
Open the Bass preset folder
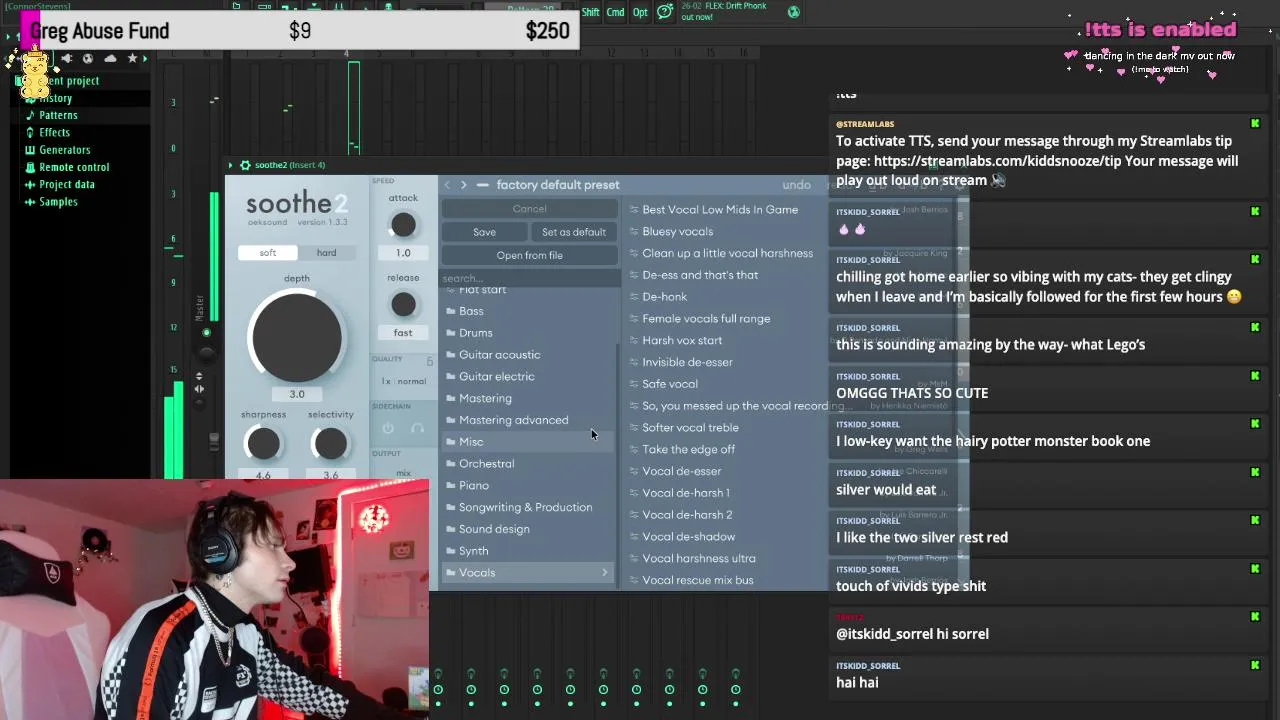(527, 311)
